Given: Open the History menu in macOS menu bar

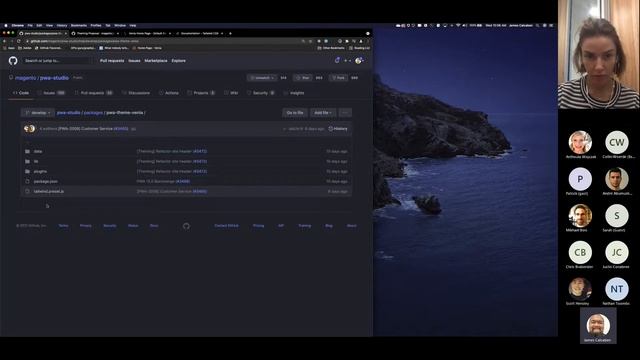Looking at the screenshot, I should click(62, 25).
